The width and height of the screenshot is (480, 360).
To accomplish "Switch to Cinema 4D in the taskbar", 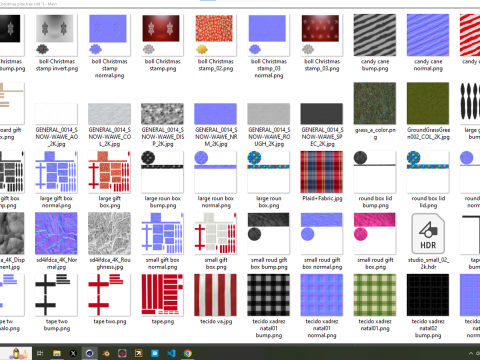I will 89,353.
